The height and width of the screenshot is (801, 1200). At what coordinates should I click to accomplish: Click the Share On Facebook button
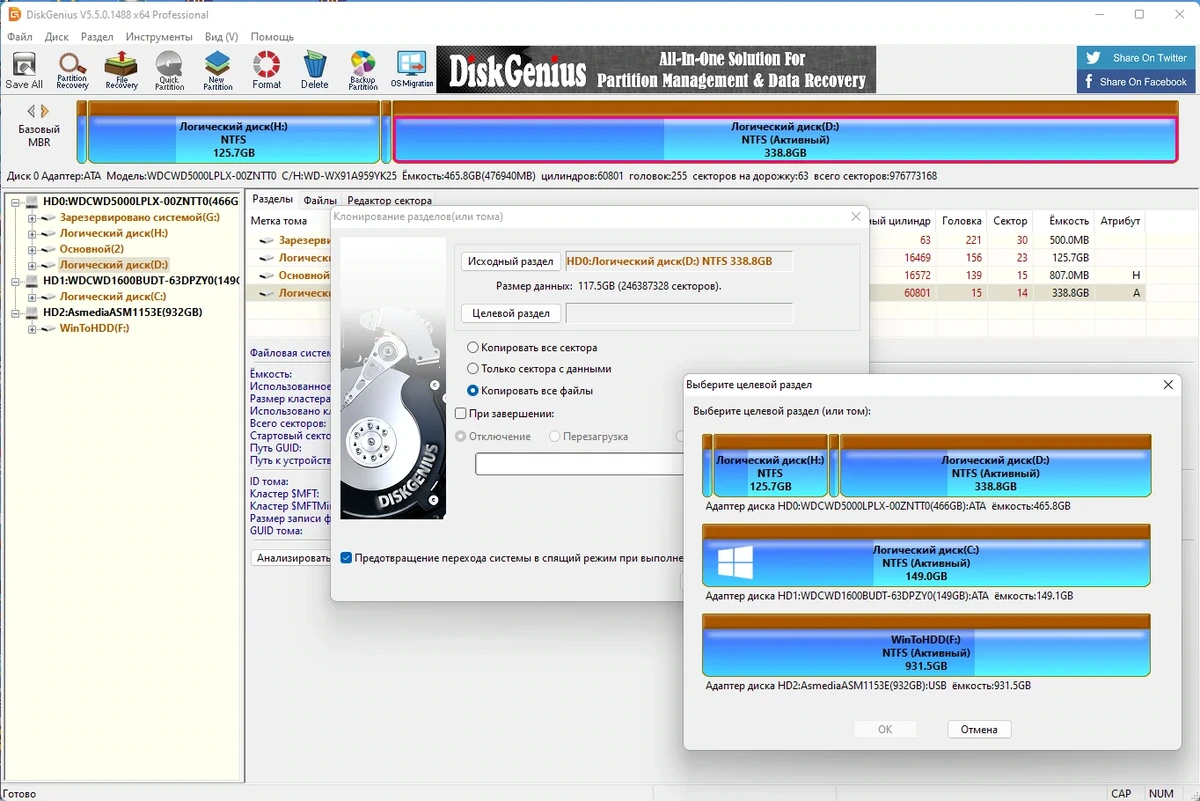pyautogui.click(x=1137, y=82)
